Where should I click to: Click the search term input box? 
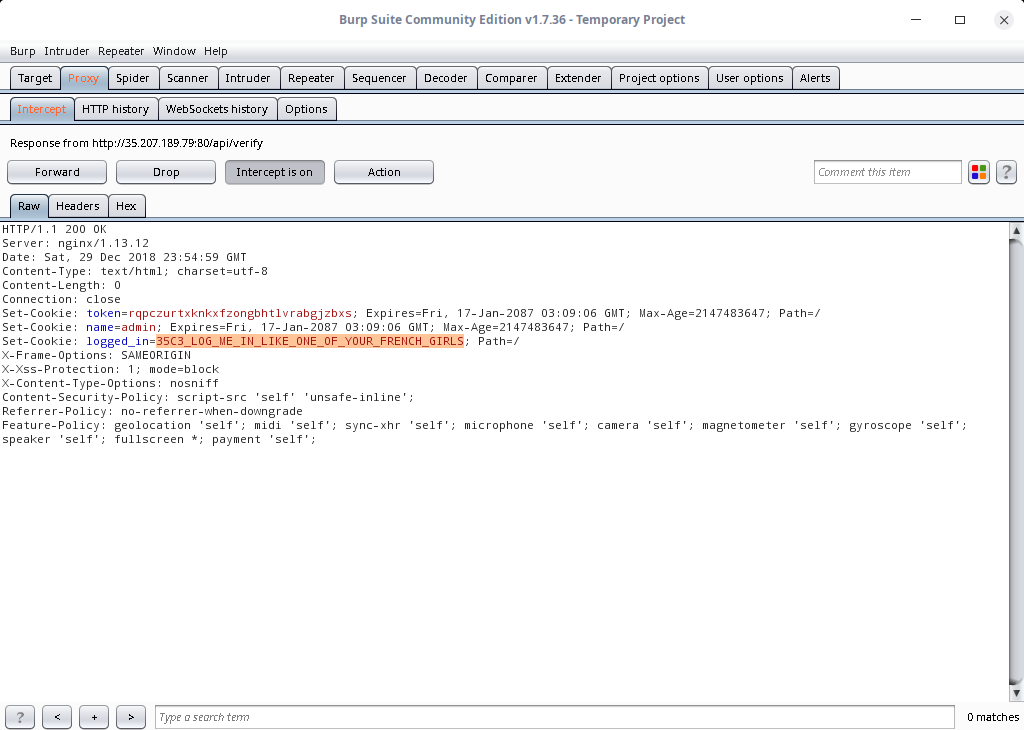point(554,717)
